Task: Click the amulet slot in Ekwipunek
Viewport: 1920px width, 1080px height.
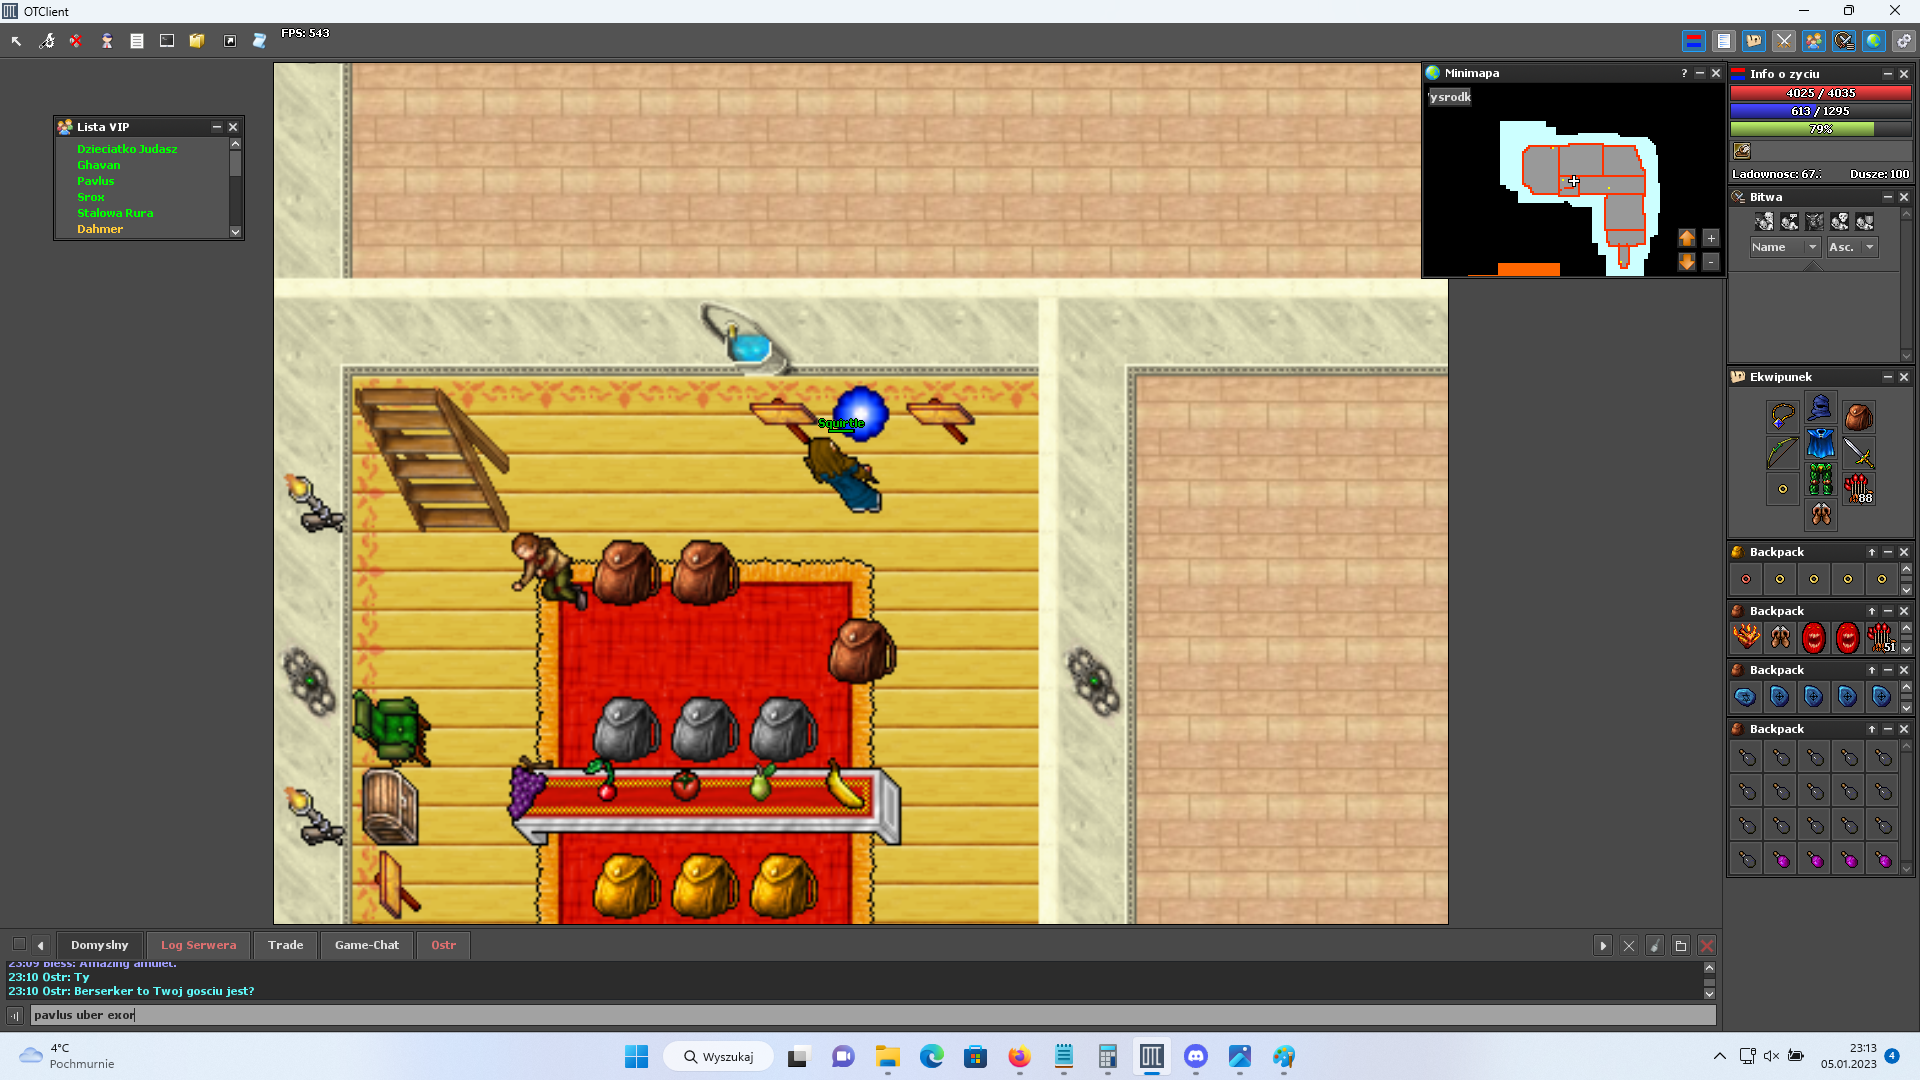Action: pyautogui.click(x=1783, y=416)
